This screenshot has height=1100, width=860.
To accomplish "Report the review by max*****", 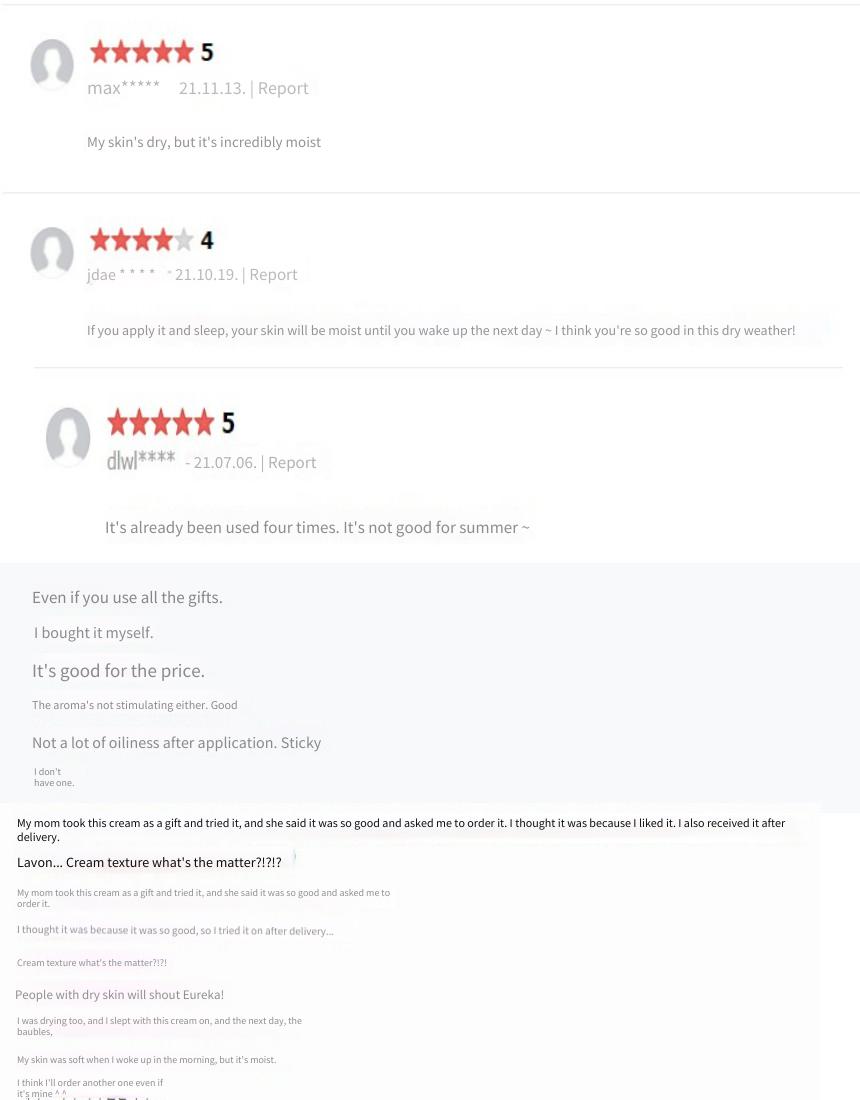I will [283, 88].
